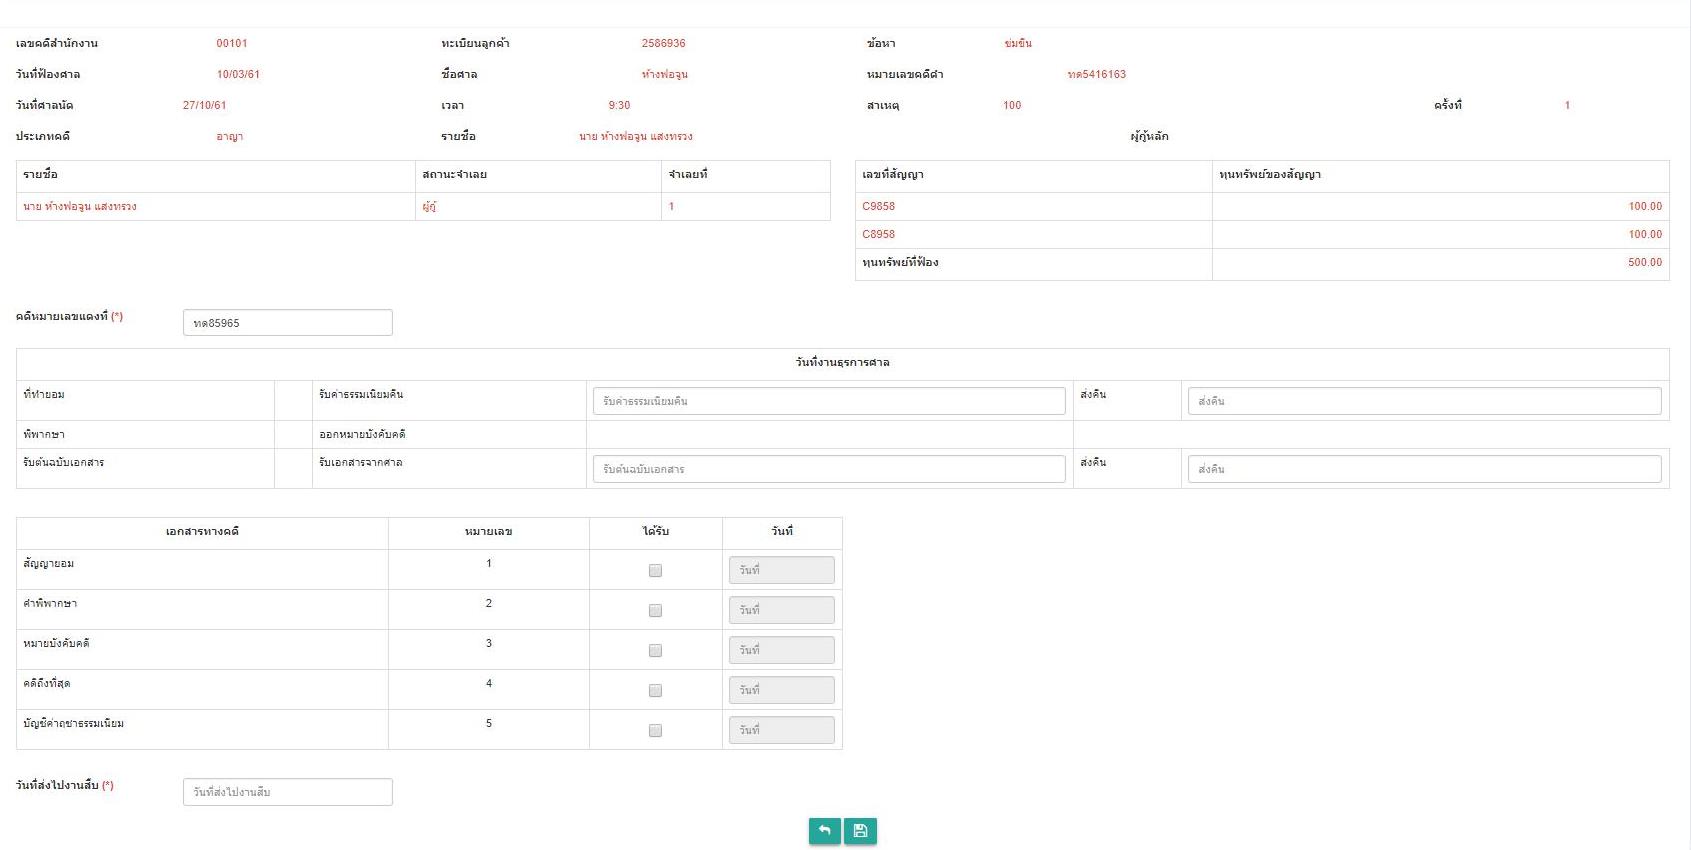The image size is (1691, 850).
Task: Click contract number C9858
Action: click(x=878, y=206)
